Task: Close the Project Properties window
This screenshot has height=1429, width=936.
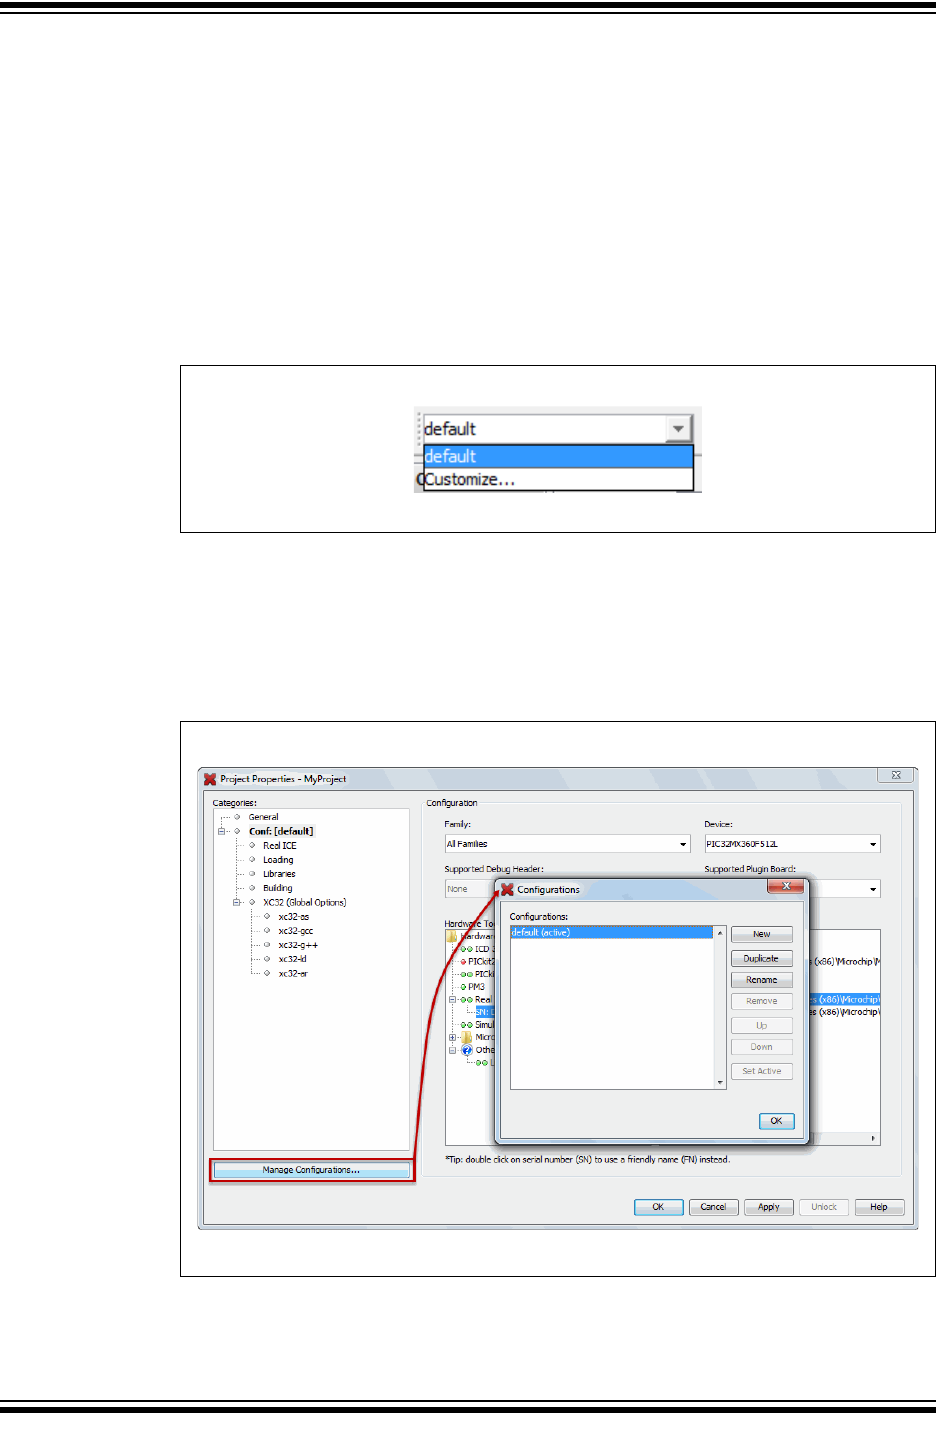Action: (x=896, y=775)
